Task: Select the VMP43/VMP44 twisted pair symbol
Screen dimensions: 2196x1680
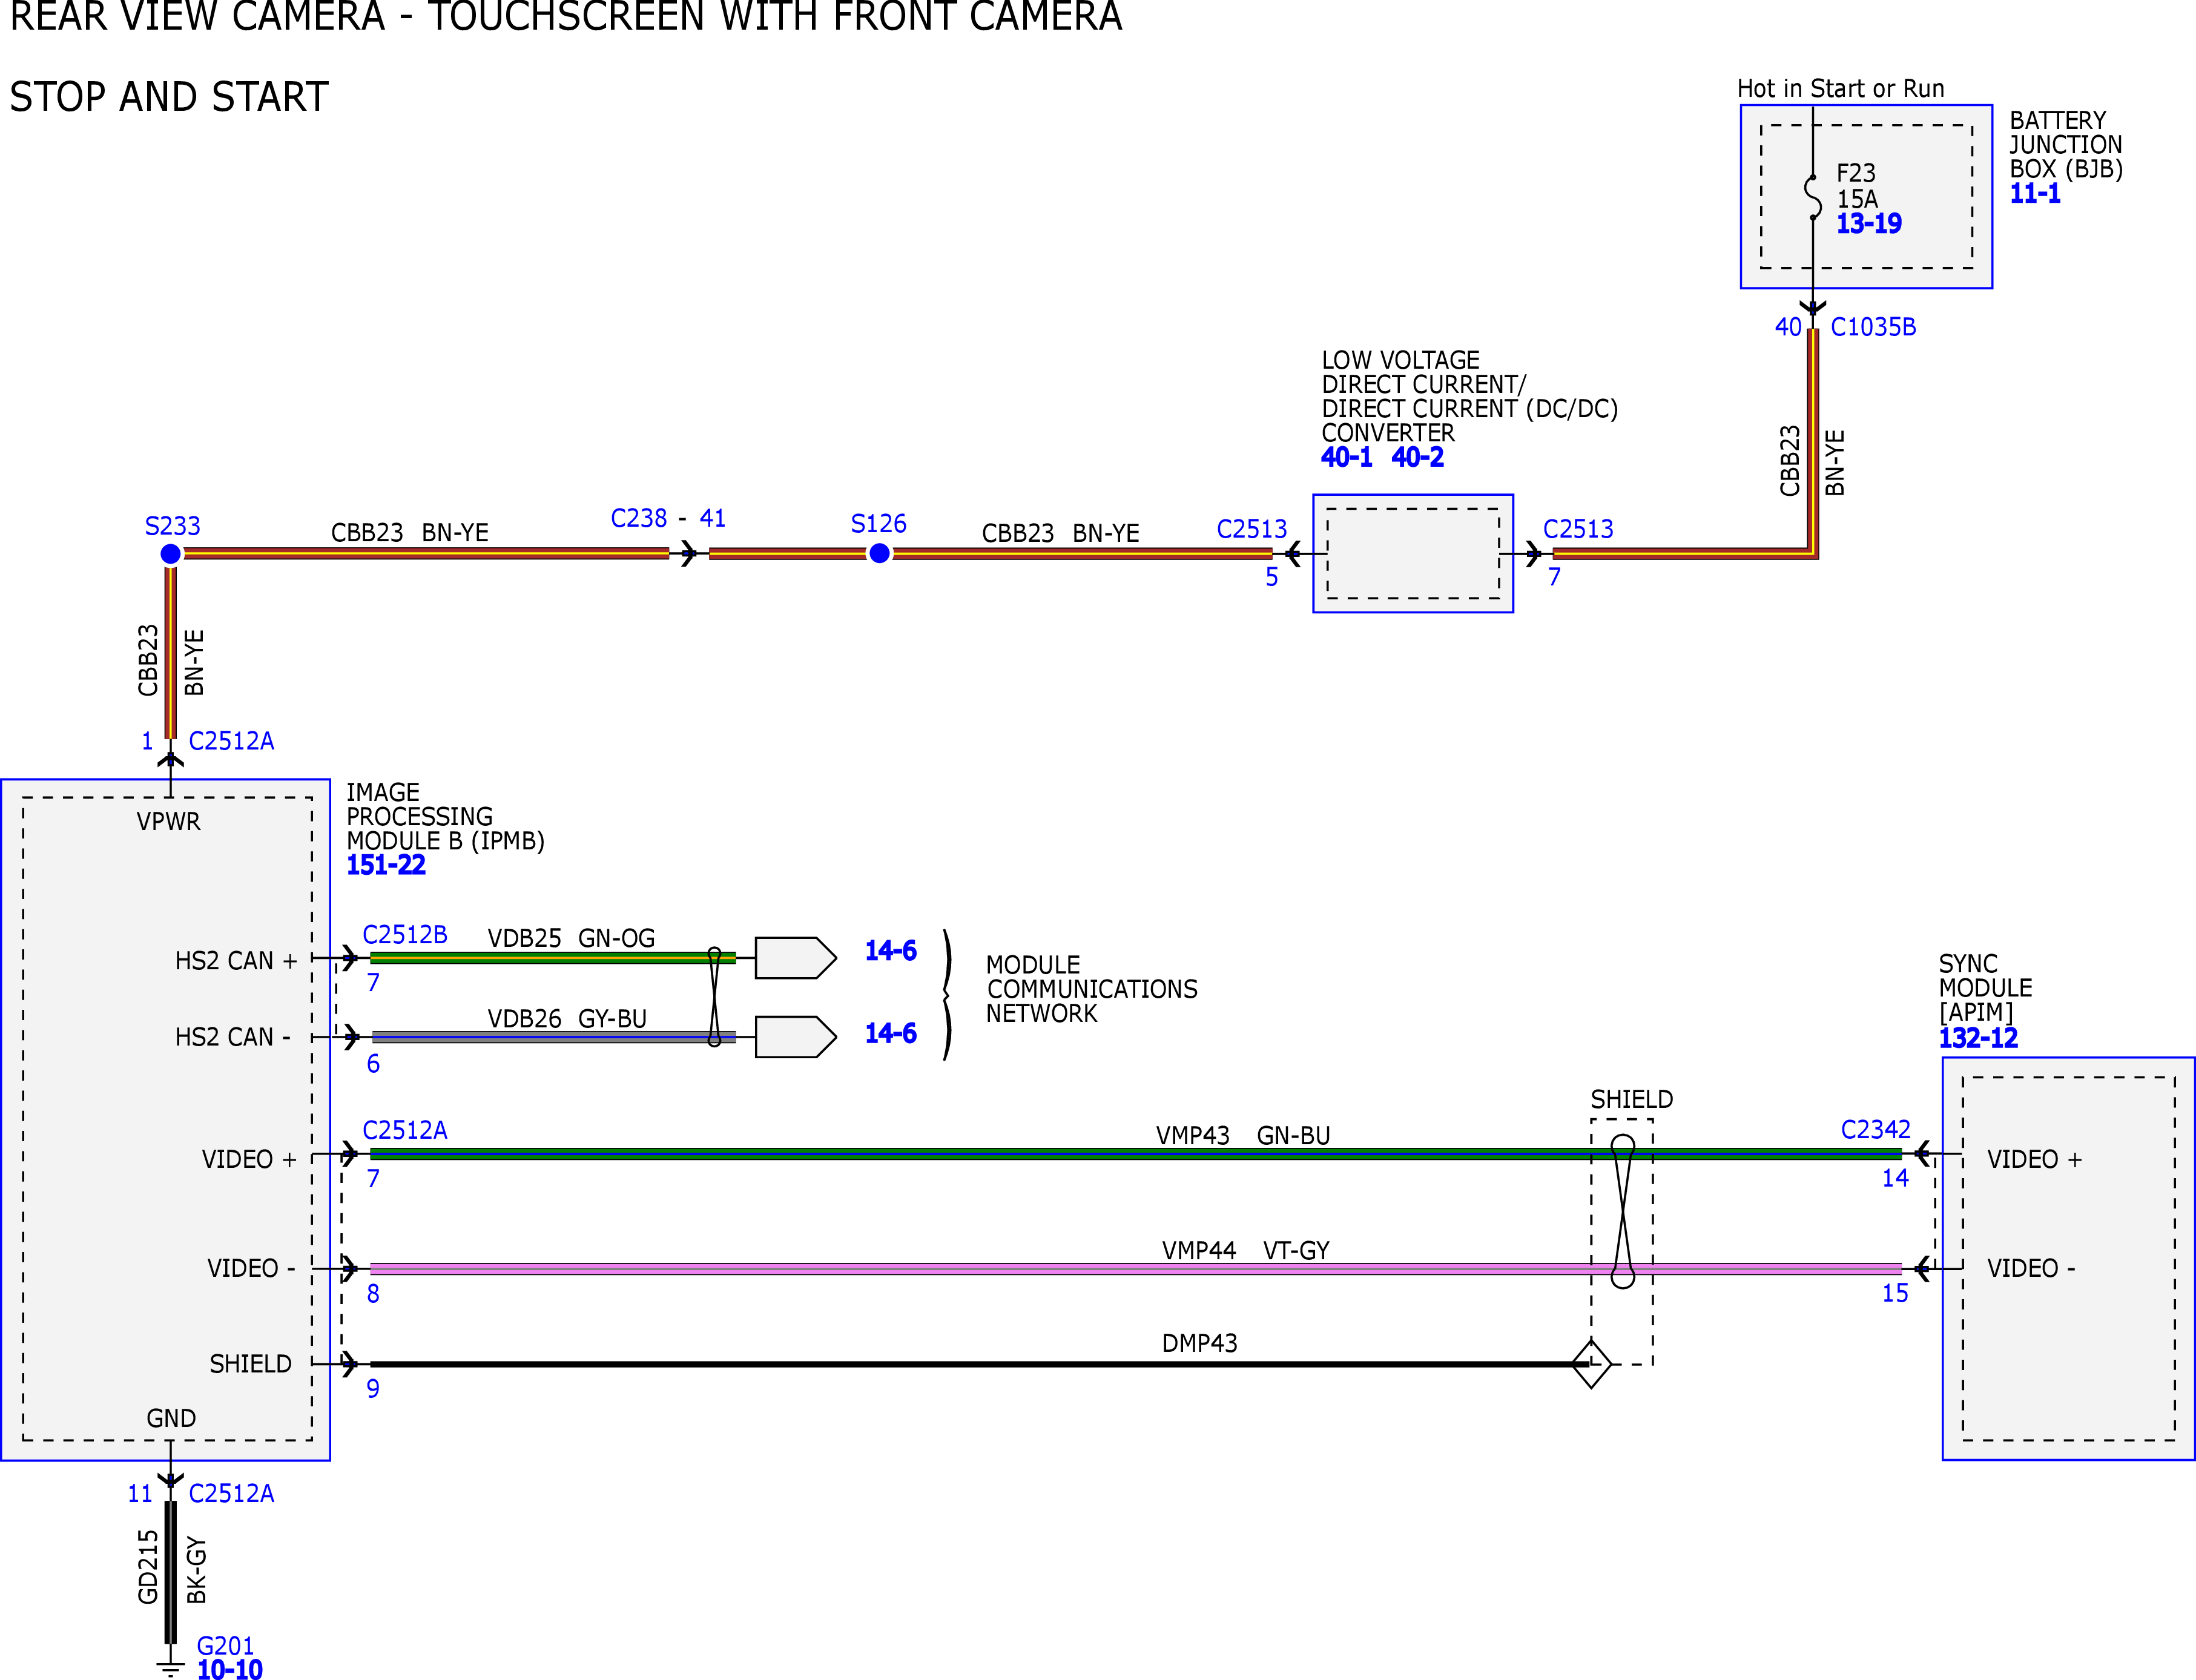Action: tap(1622, 1211)
